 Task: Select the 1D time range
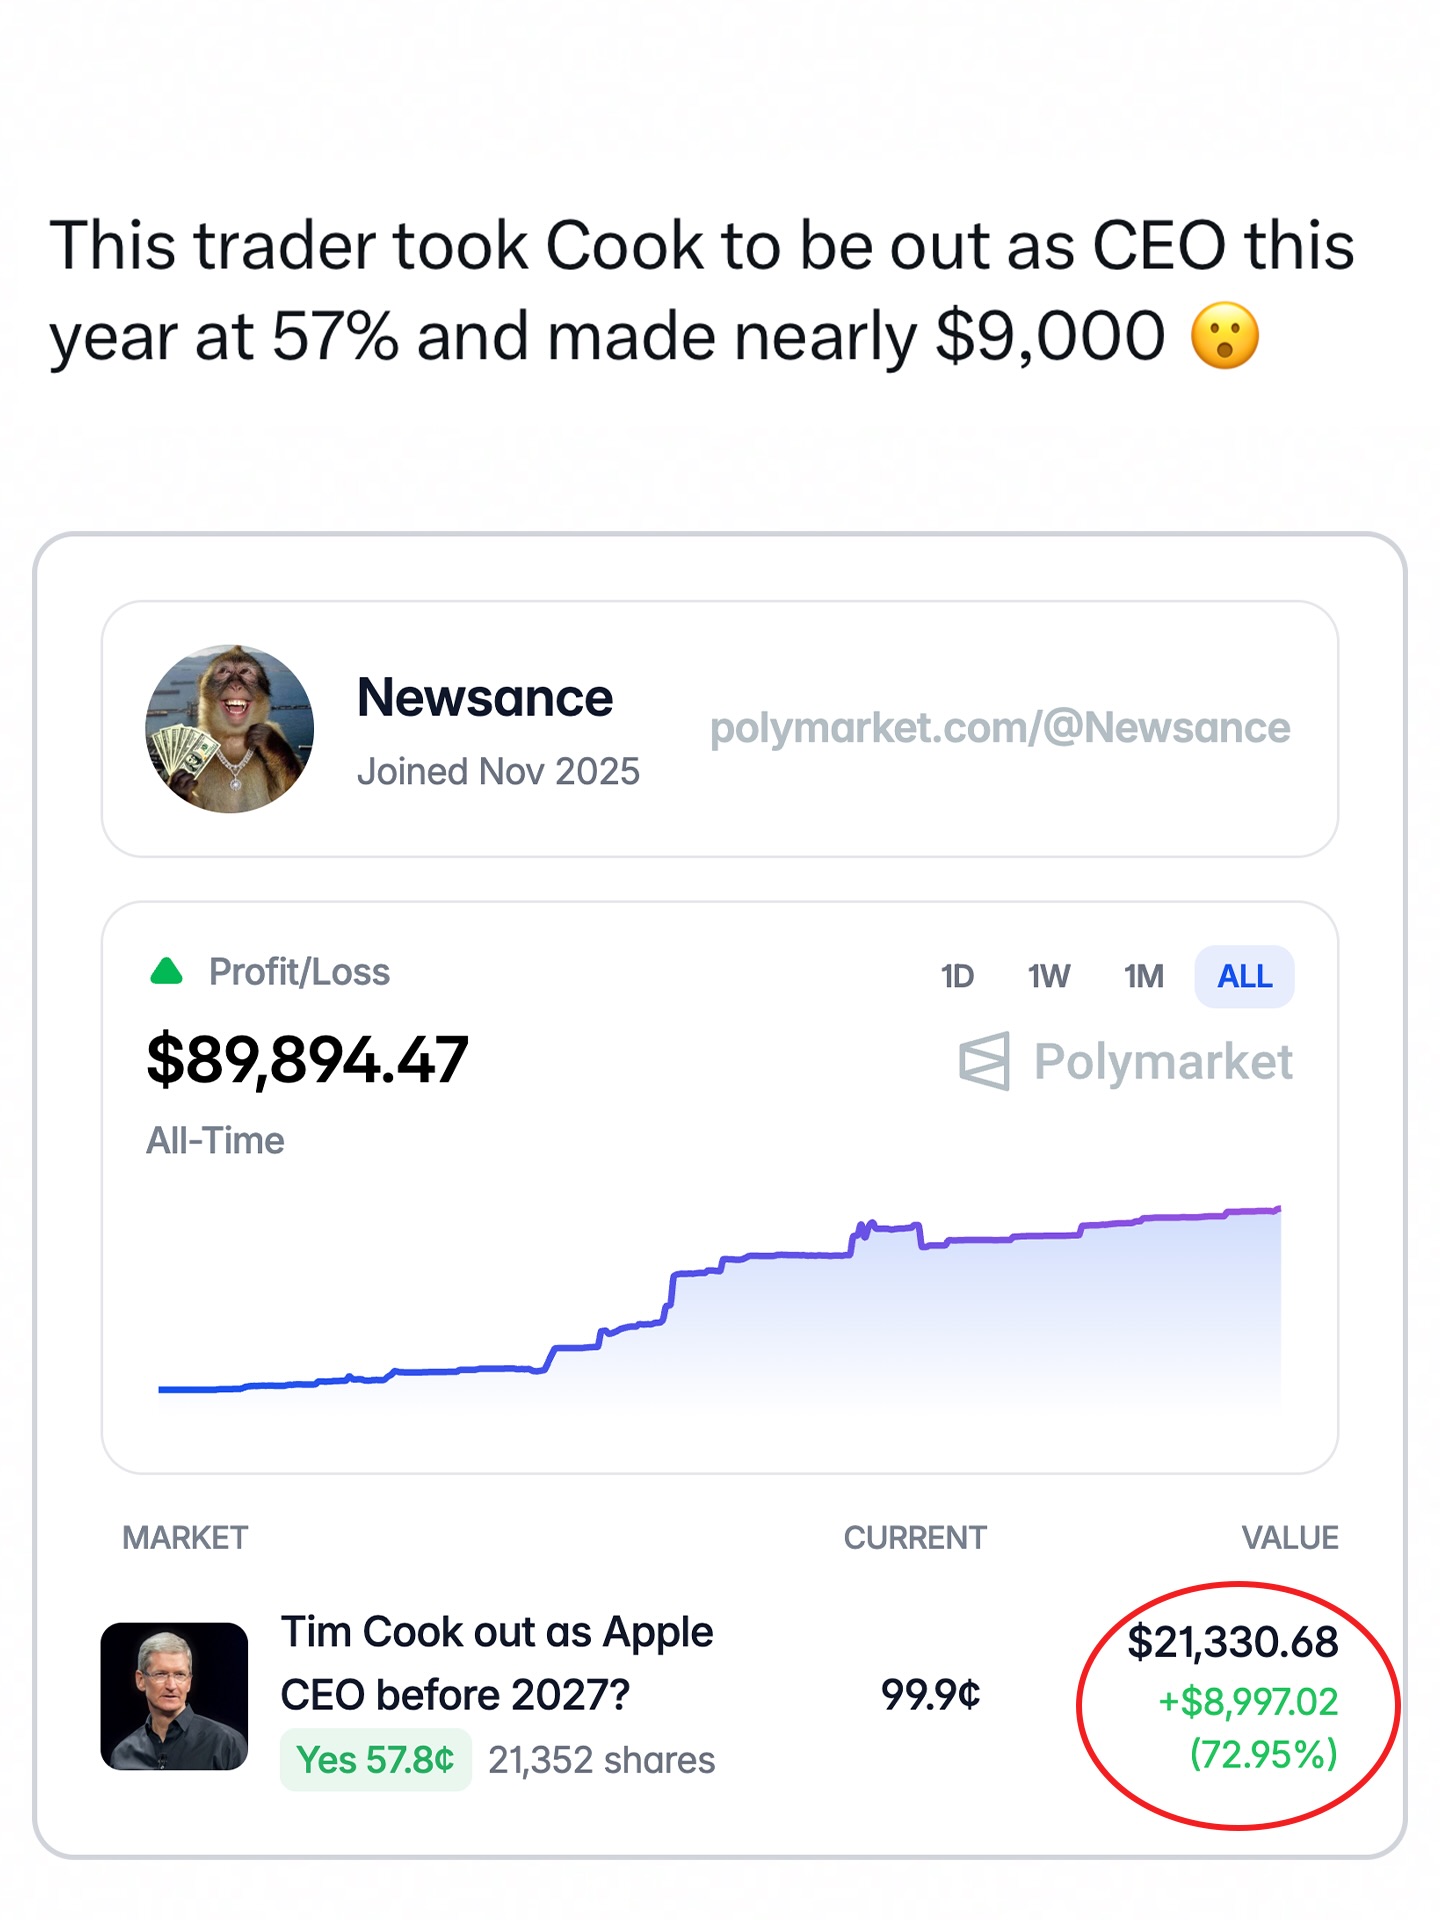(957, 976)
